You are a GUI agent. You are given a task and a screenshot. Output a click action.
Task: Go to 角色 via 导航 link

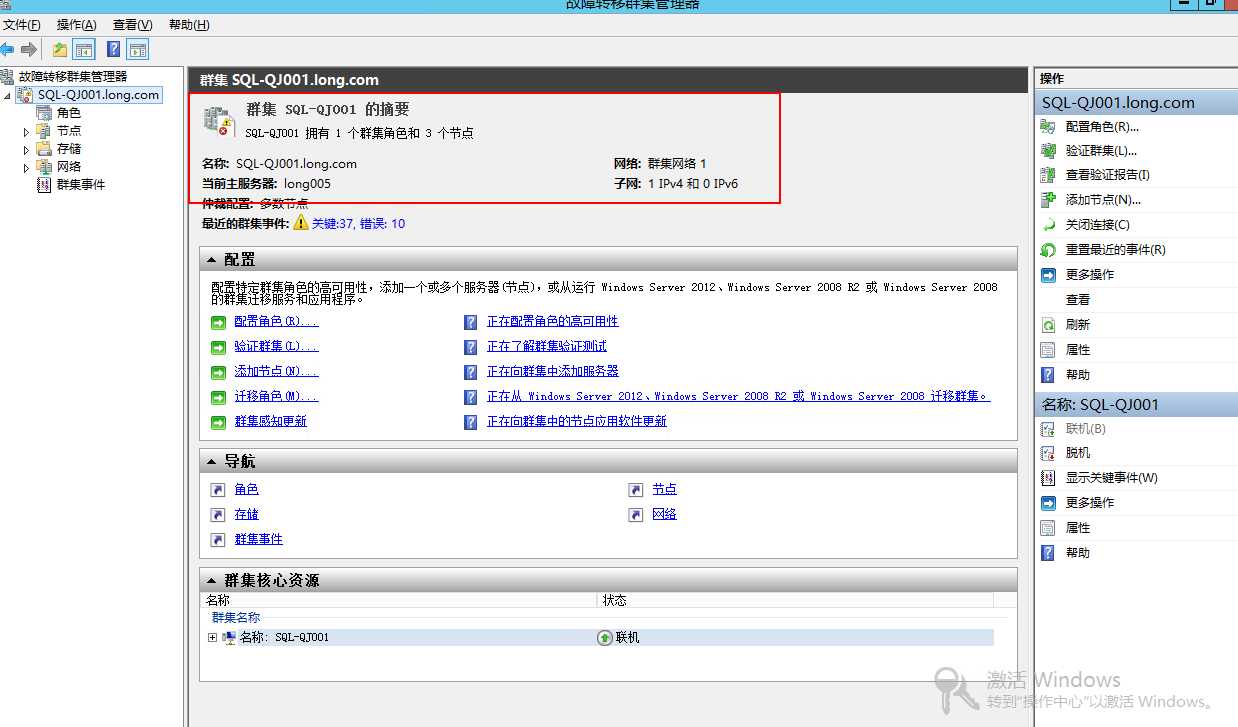tap(246, 489)
